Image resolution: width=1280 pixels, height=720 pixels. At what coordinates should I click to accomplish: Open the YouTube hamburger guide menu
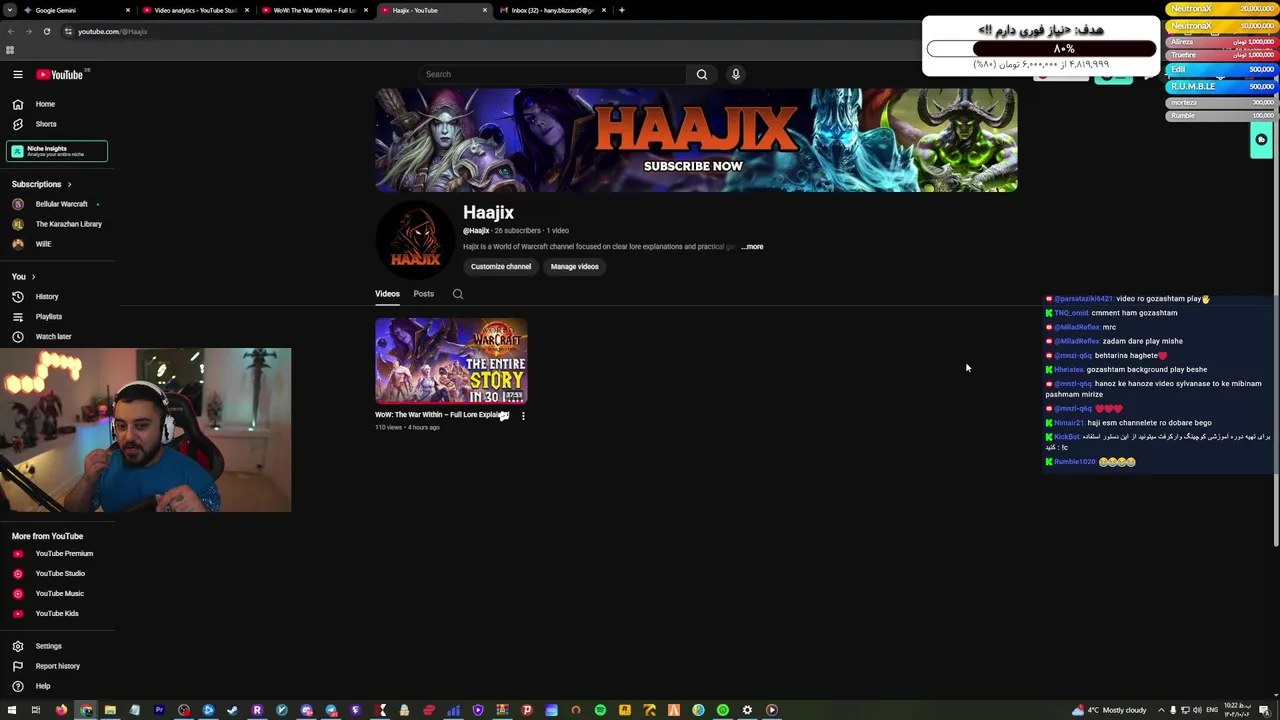[x=17, y=74]
